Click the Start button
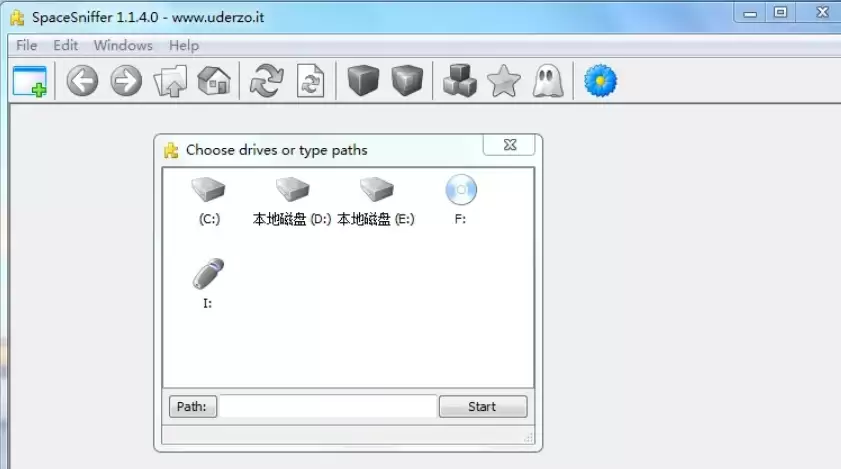 pyautogui.click(x=483, y=407)
